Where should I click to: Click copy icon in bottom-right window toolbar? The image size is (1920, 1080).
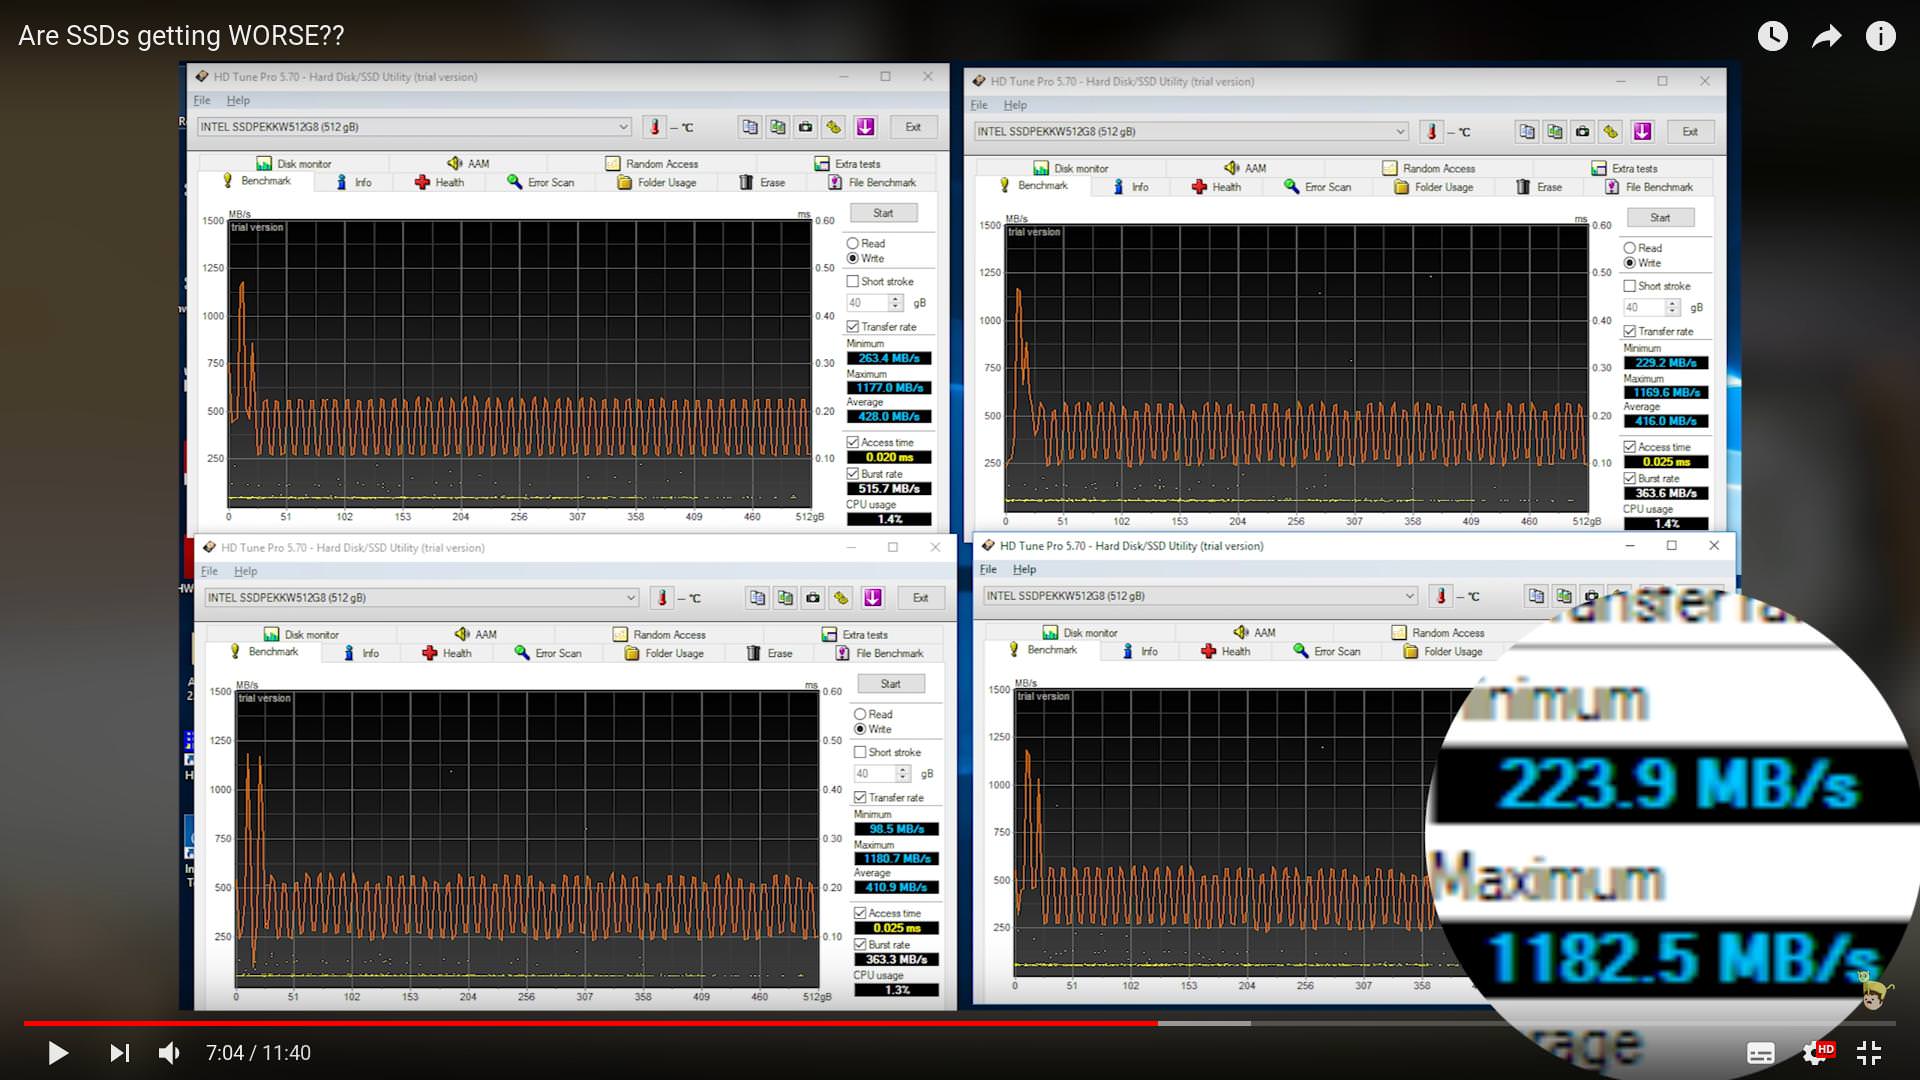click(1536, 596)
